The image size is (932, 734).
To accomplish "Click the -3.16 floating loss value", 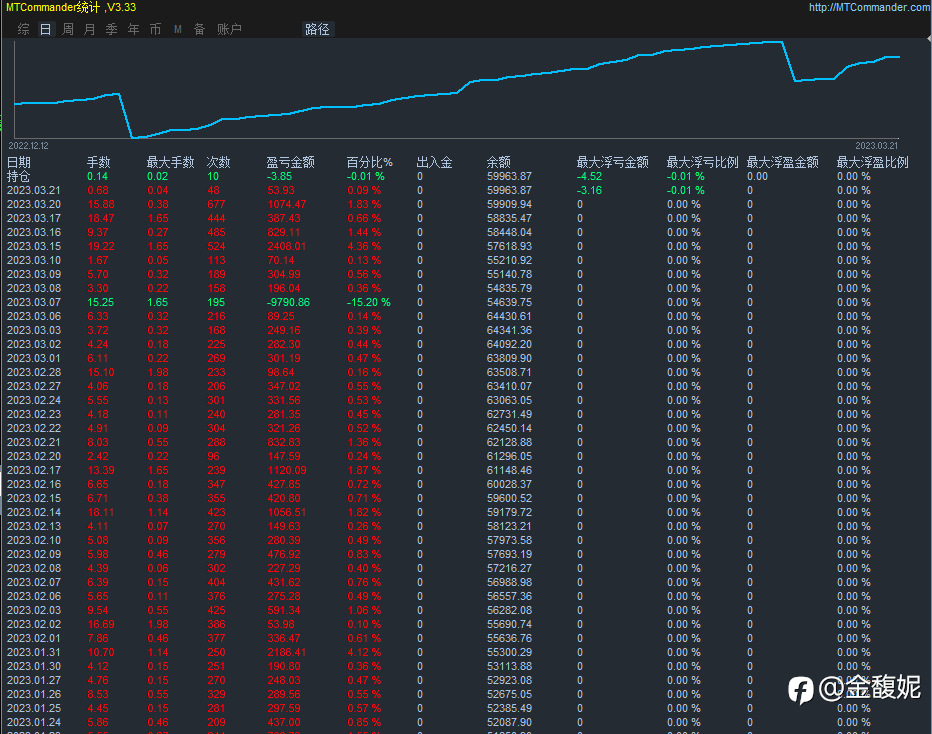I will tap(590, 191).
